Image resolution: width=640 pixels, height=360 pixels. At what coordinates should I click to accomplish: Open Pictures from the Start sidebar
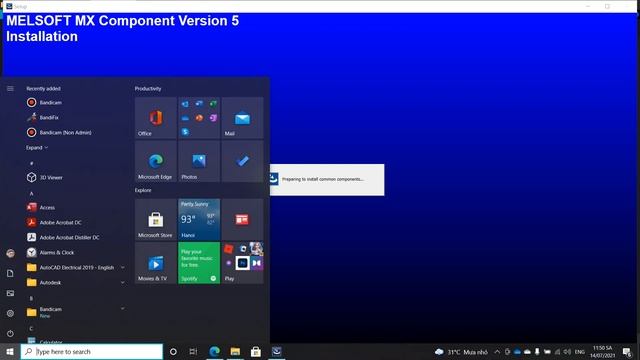coord(10,293)
